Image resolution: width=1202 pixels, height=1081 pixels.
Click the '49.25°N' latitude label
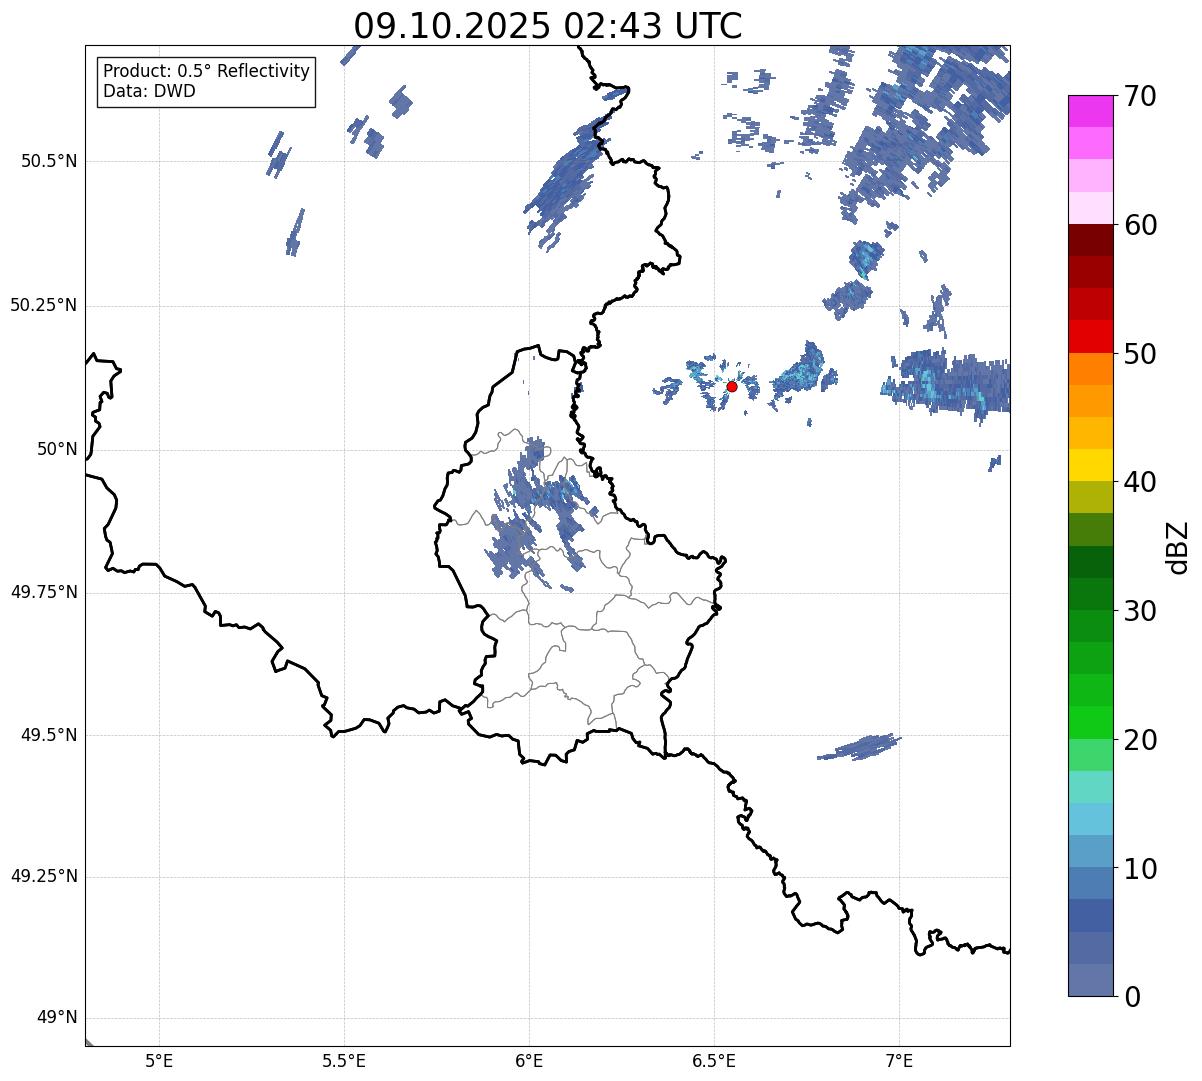coord(44,877)
